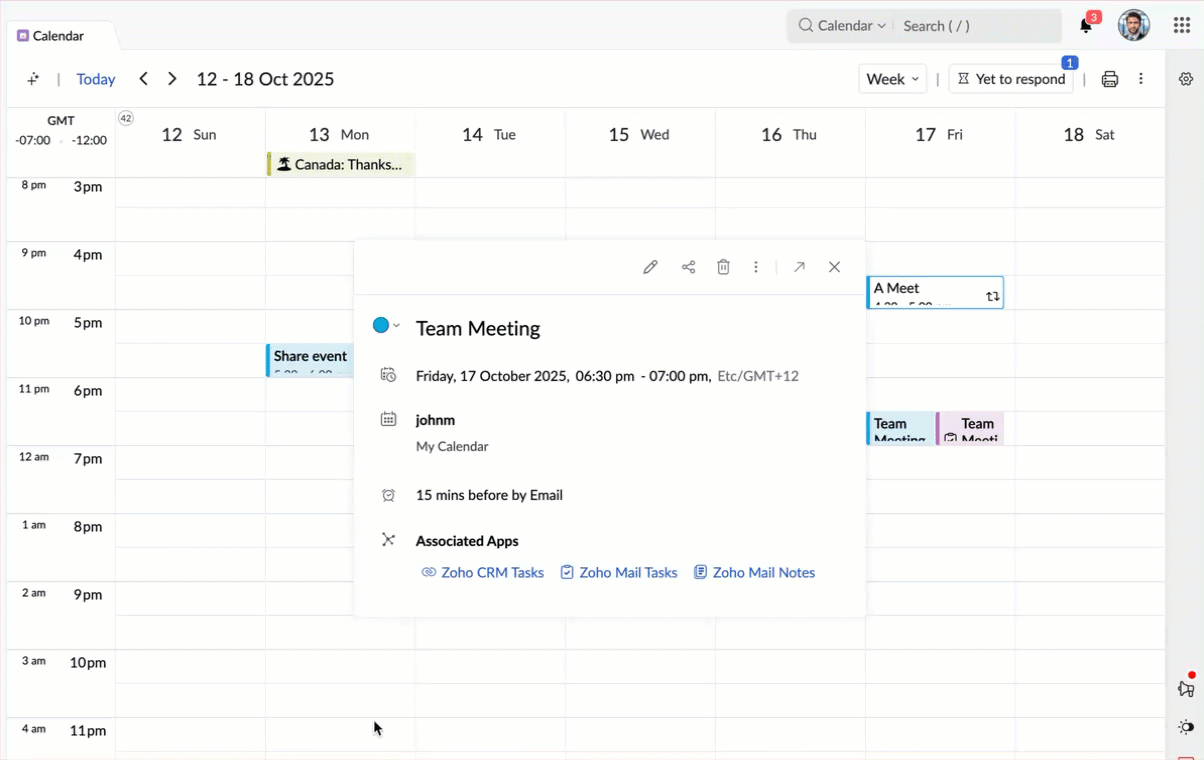Open Team Meeting in a new window
This screenshot has width=1204, height=760.
pos(799,267)
